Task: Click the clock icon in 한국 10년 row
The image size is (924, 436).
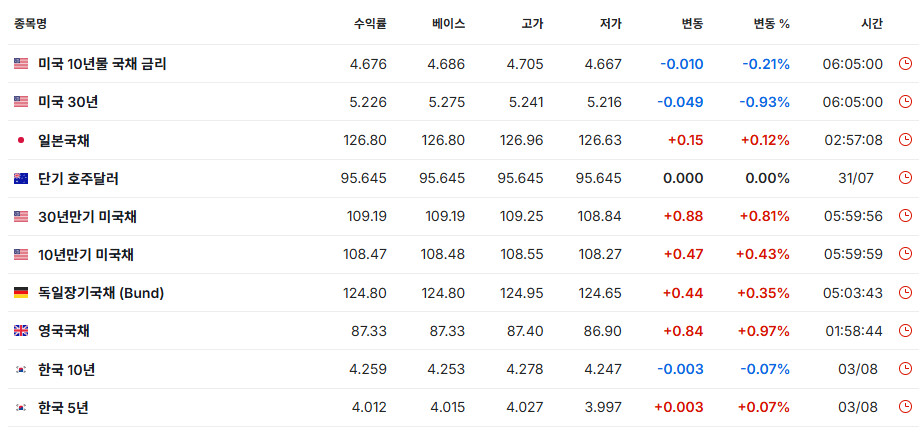Action: (905, 369)
